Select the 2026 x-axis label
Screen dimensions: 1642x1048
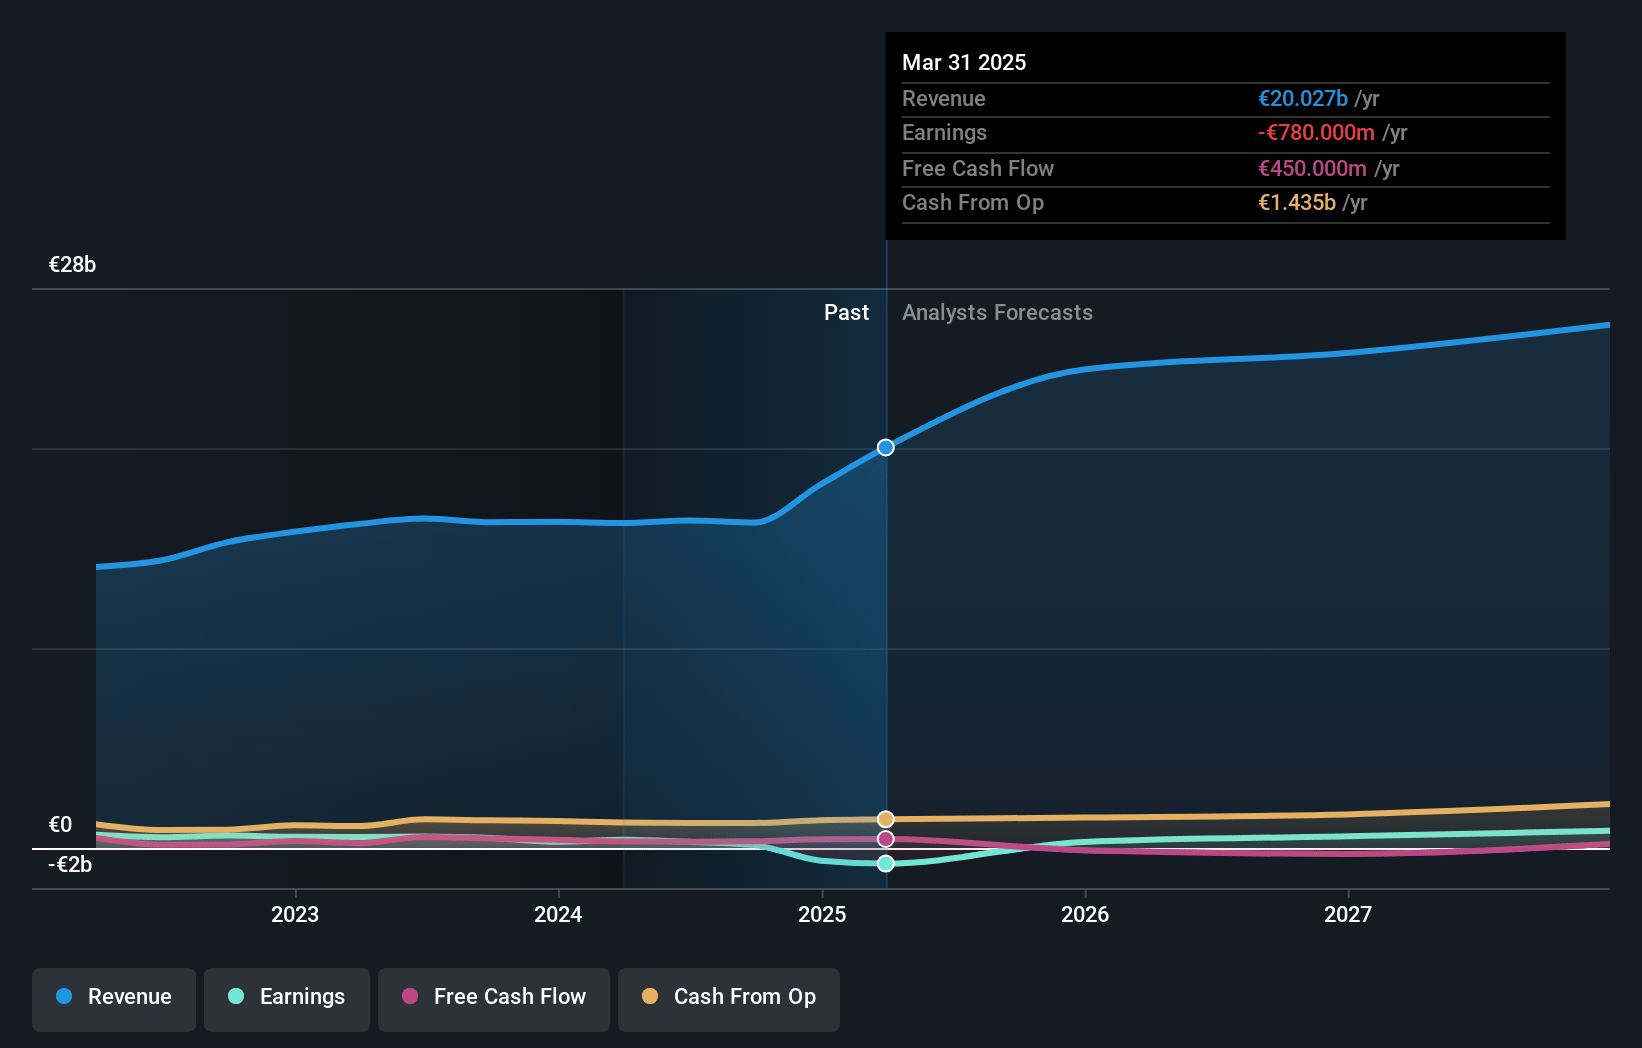(x=1085, y=914)
